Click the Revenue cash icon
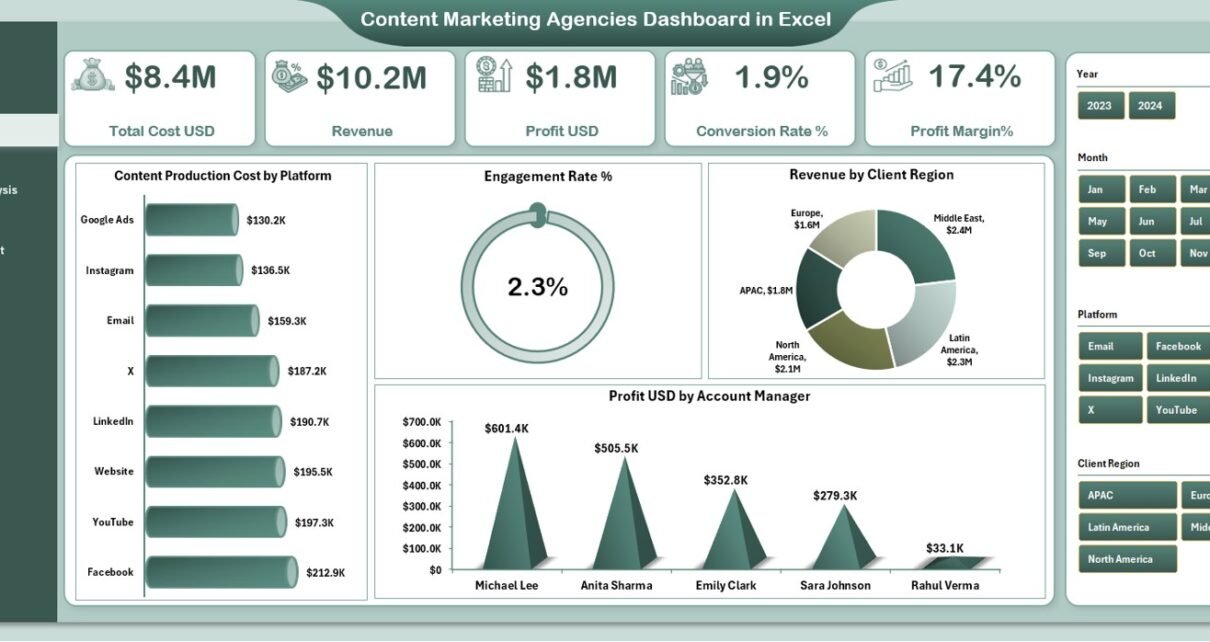 point(290,76)
